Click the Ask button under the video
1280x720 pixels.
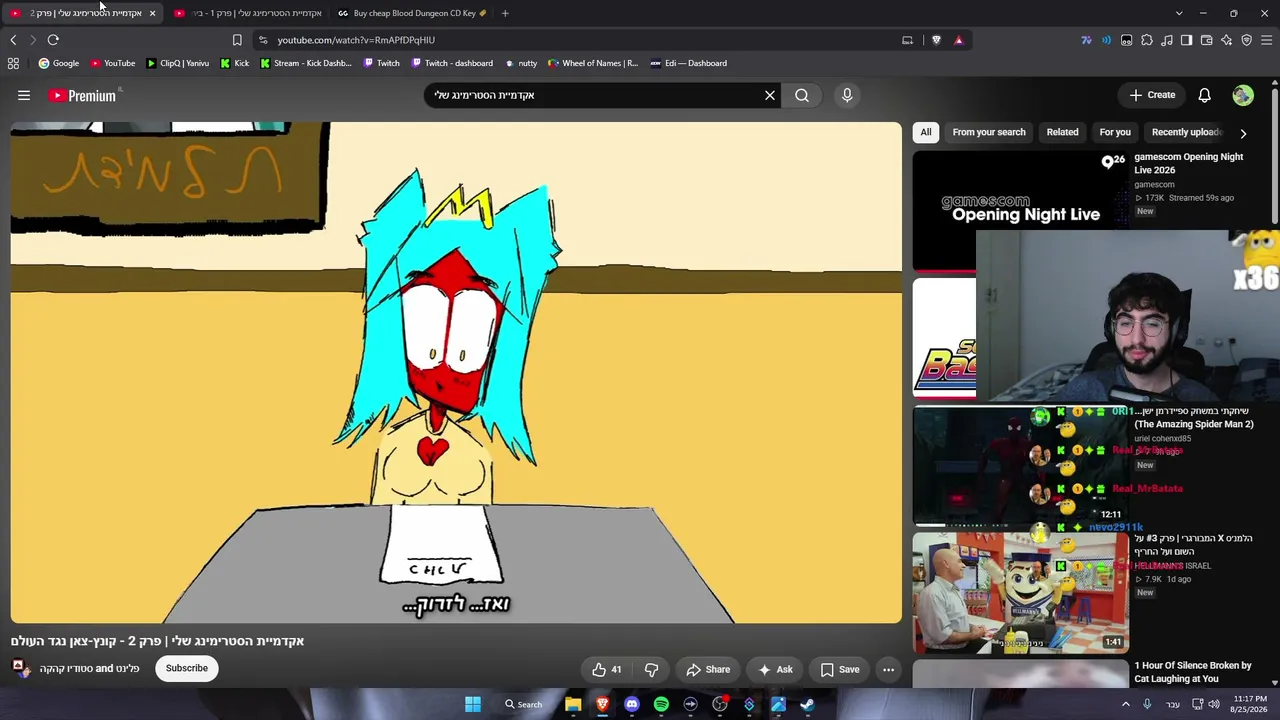775,669
